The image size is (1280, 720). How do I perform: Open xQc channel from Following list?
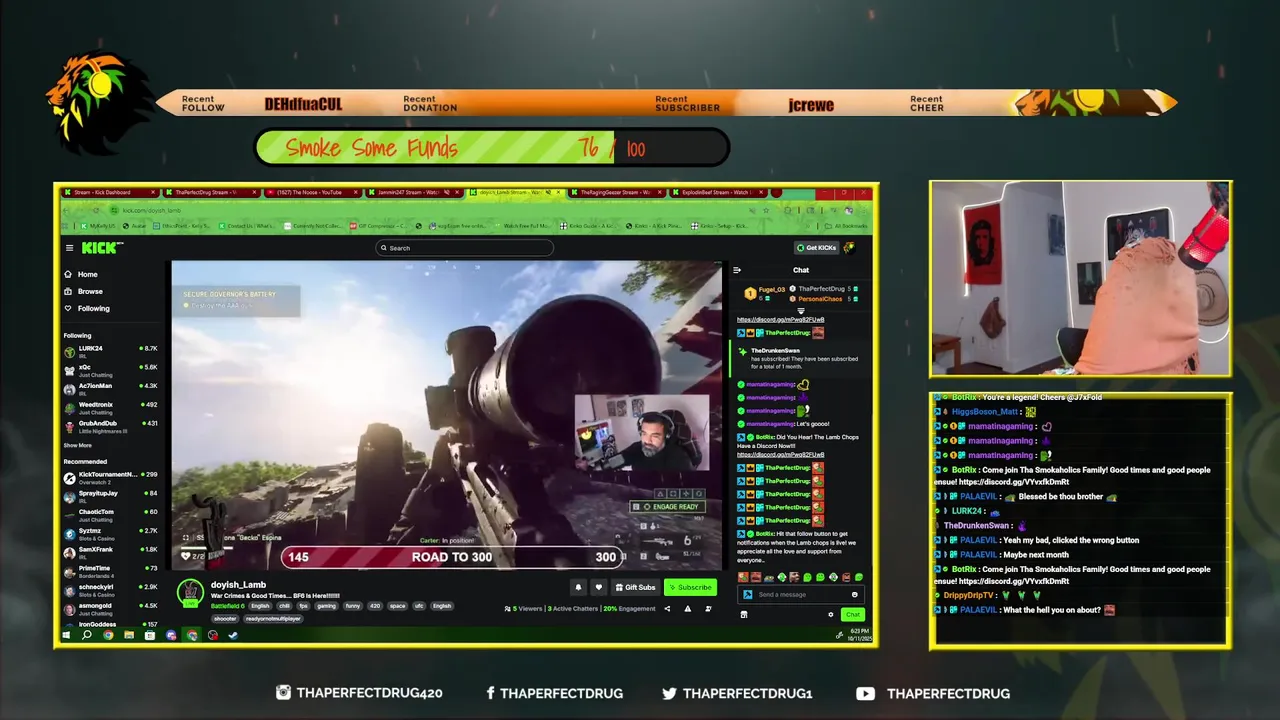pyautogui.click(x=110, y=370)
